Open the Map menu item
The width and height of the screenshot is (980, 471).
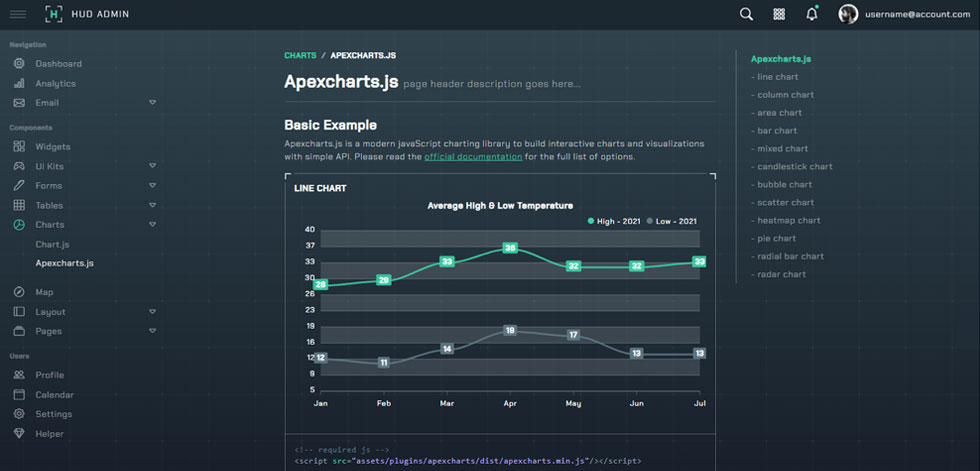pos(44,292)
